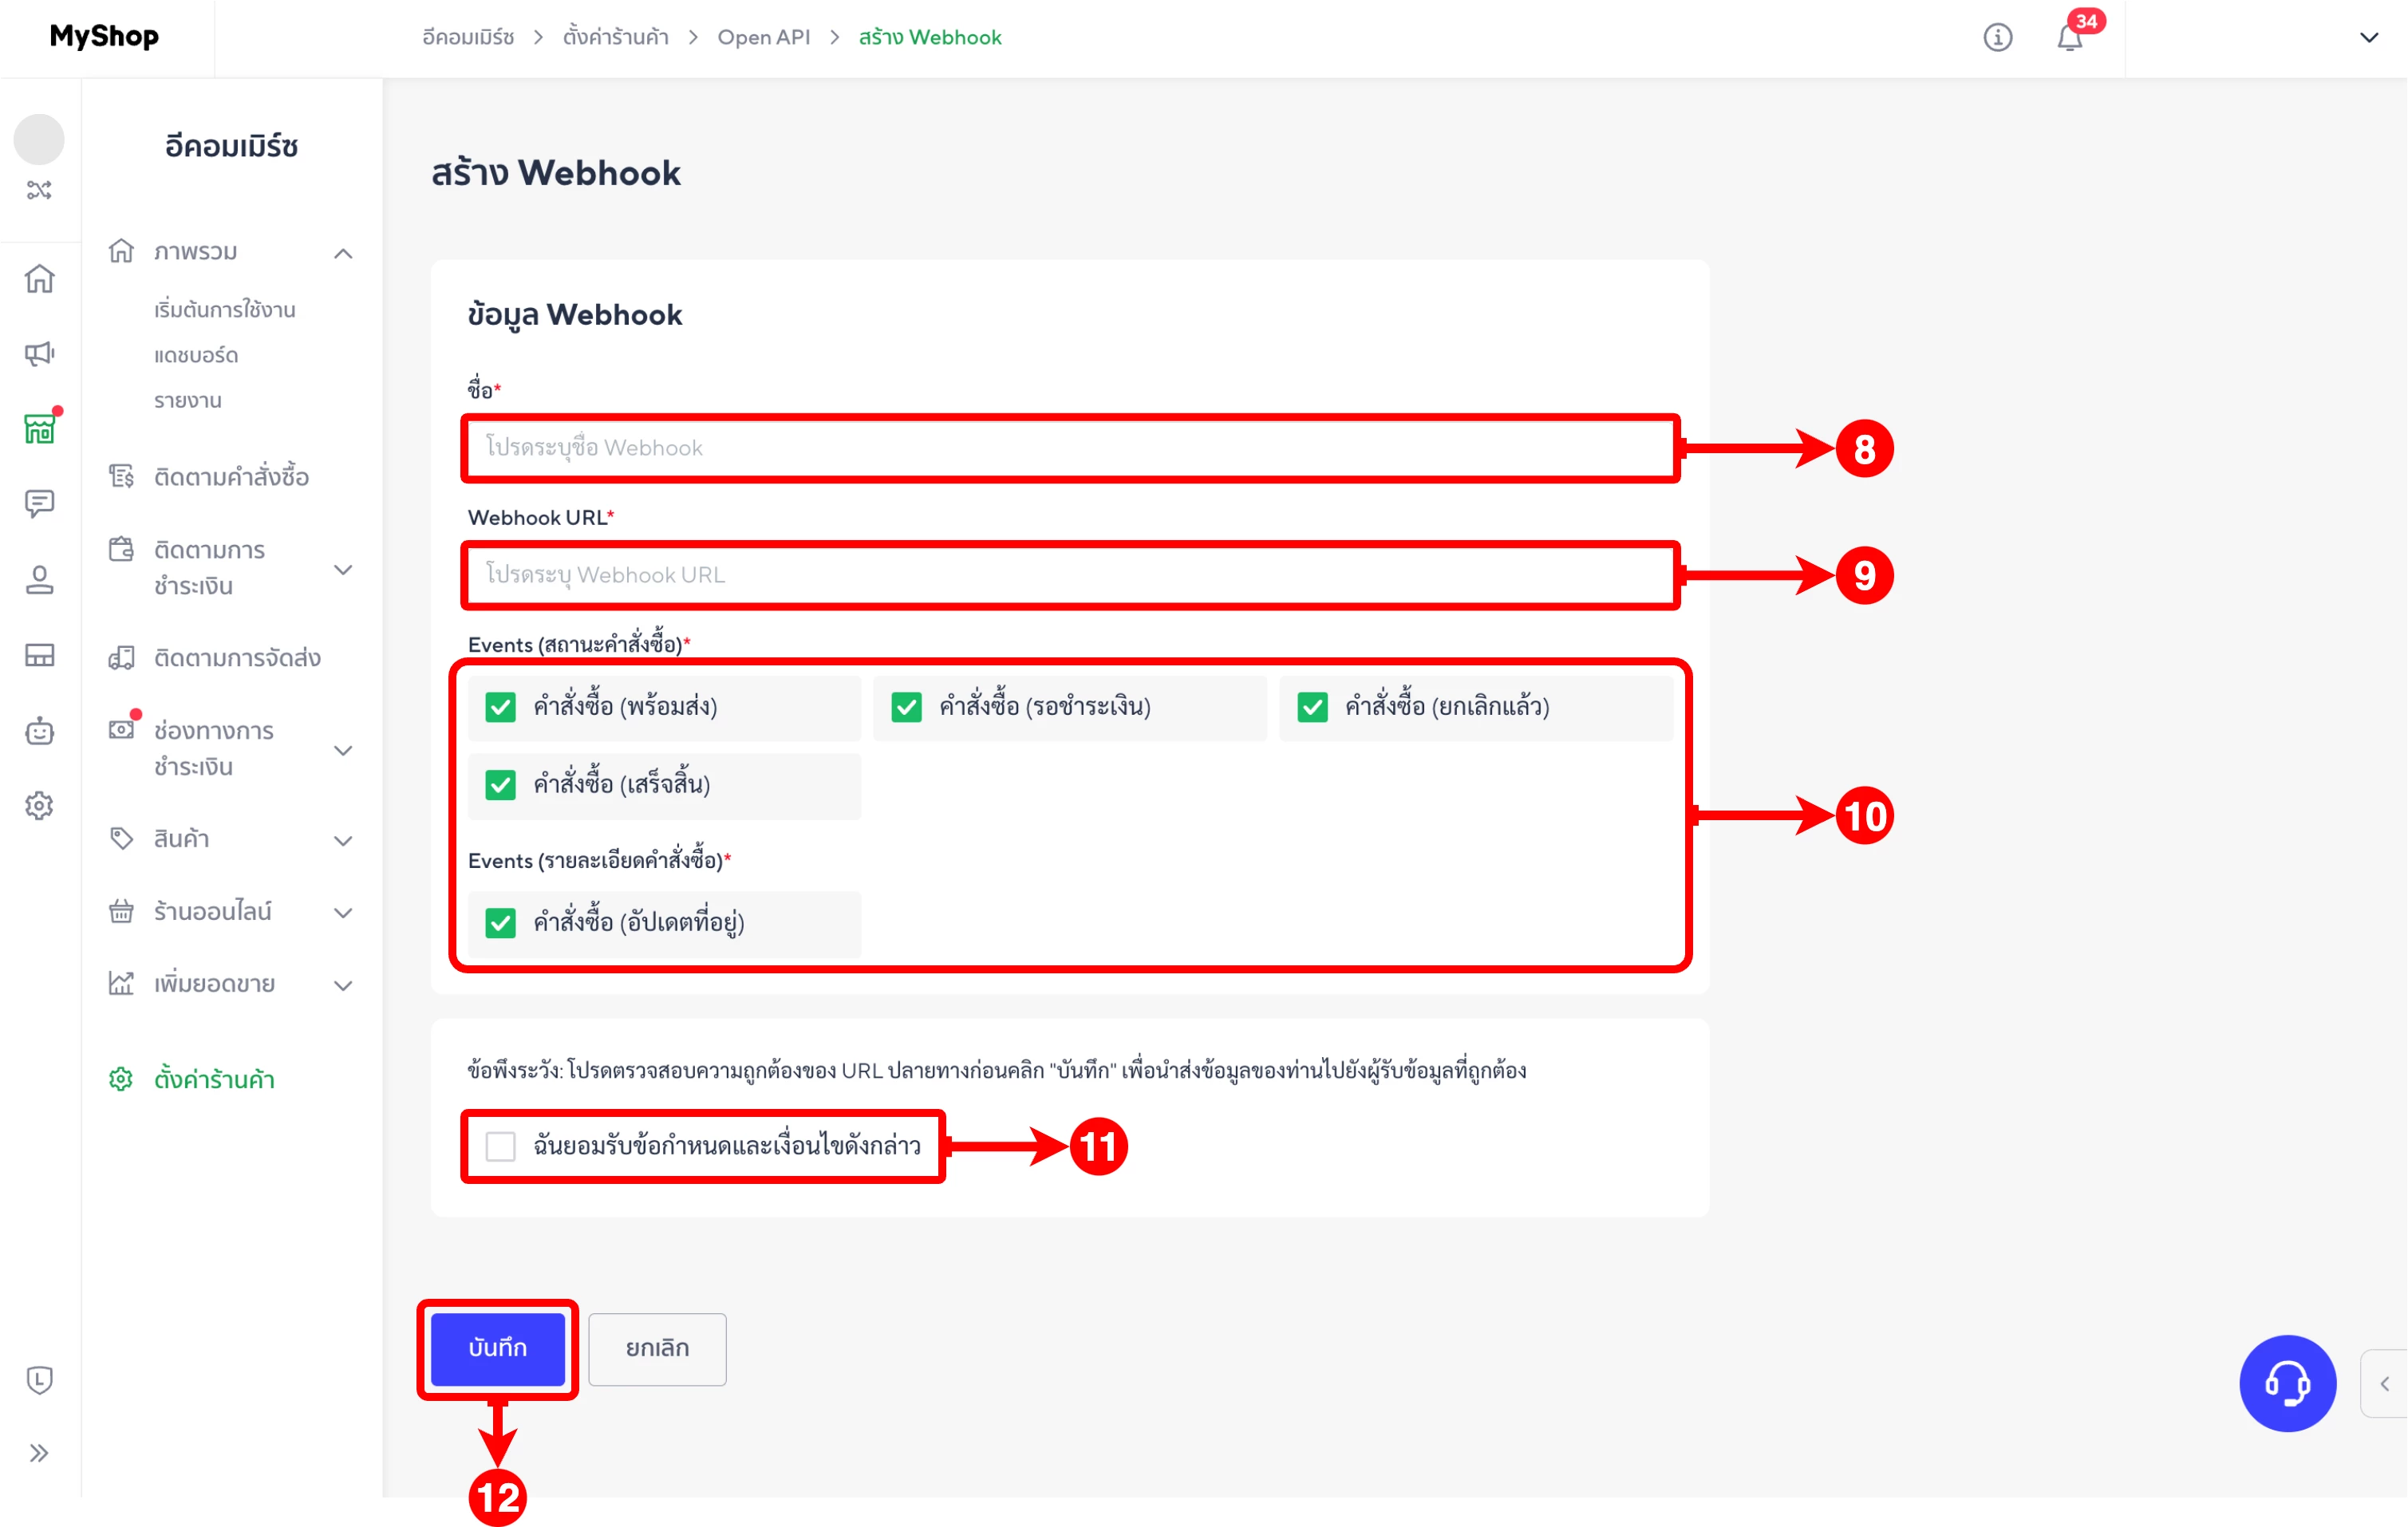Click the บันทึก save button
Screen dimensions: 2408x1527
(498, 1348)
